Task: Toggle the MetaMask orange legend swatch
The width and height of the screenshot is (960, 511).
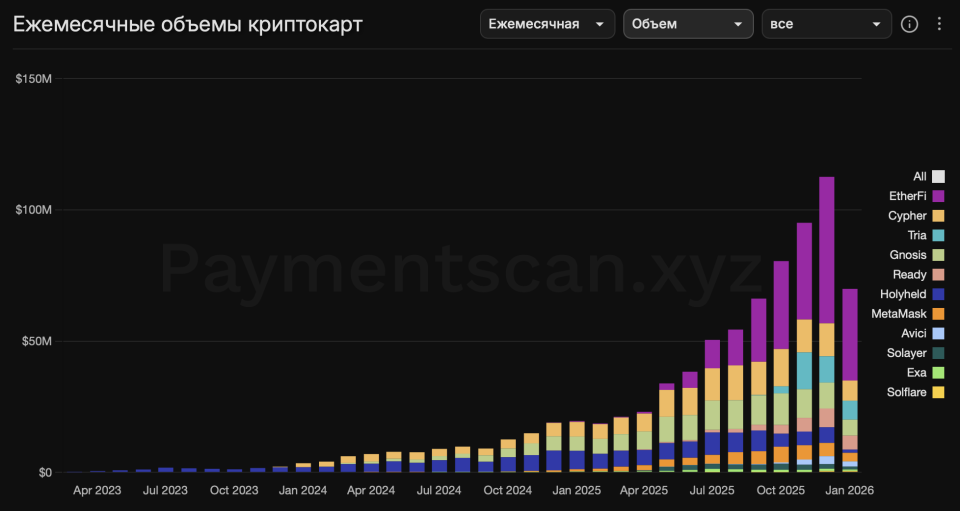Action: [x=938, y=314]
